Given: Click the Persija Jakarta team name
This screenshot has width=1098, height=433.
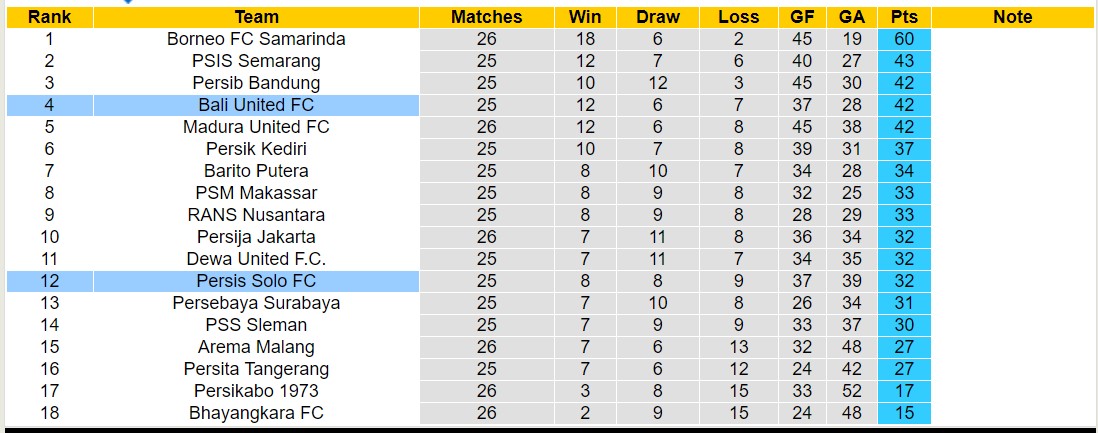Looking at the screenshot, I should coord(257,237).
